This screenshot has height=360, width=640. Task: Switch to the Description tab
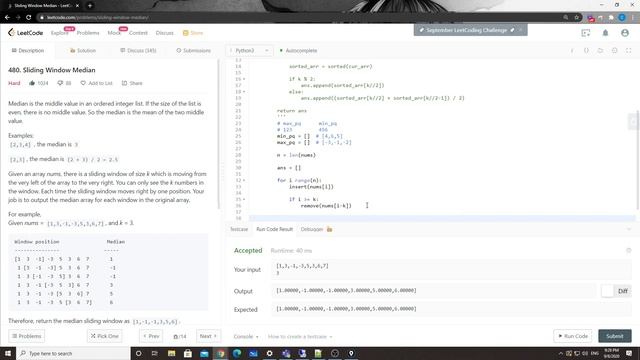click(x=28, y=51)
